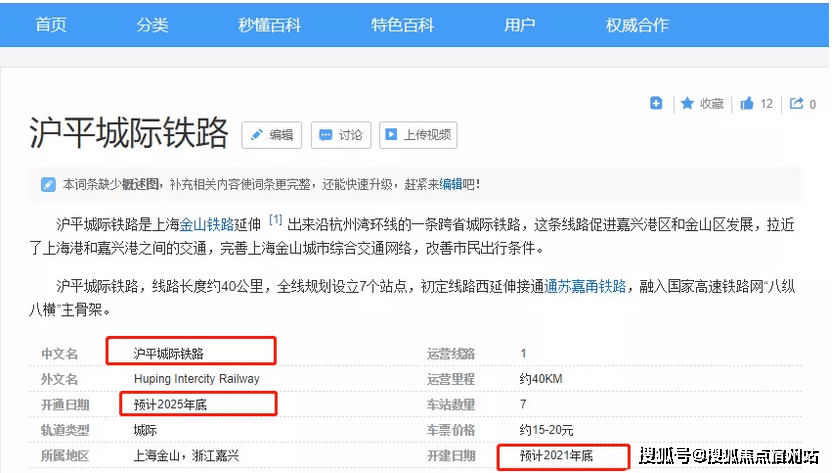Open the 分类 navigation item
The width and height of the screenshot is (835, 473).
pos(153,25)
